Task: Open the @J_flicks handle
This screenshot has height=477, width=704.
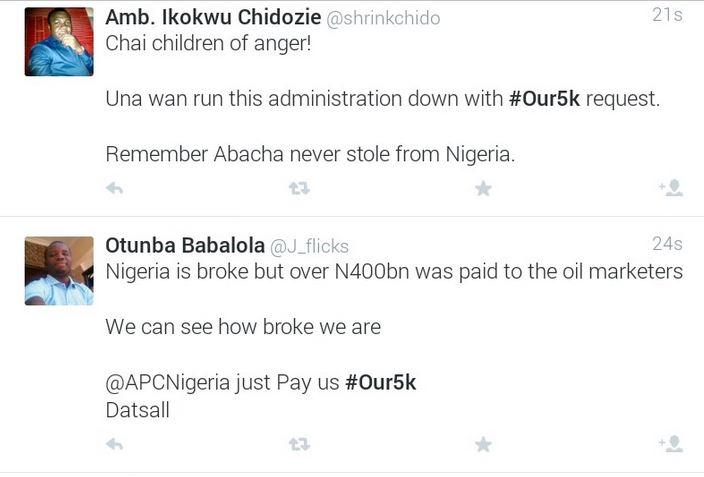Action: click(x=310, y=246)
